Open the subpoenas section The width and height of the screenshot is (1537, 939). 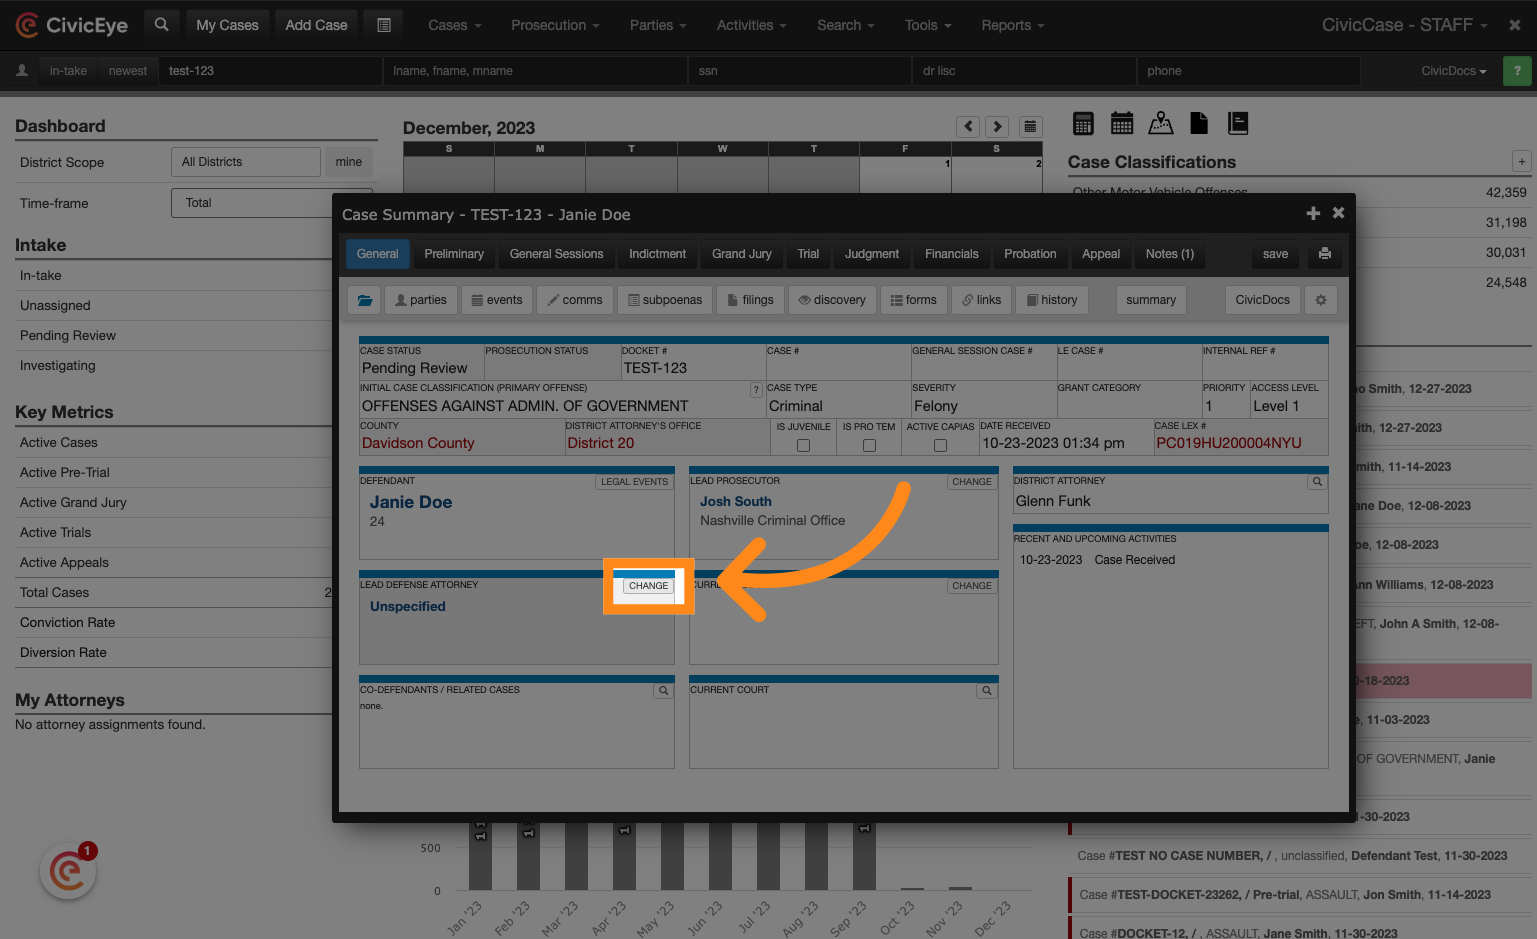tap(665, 300)
